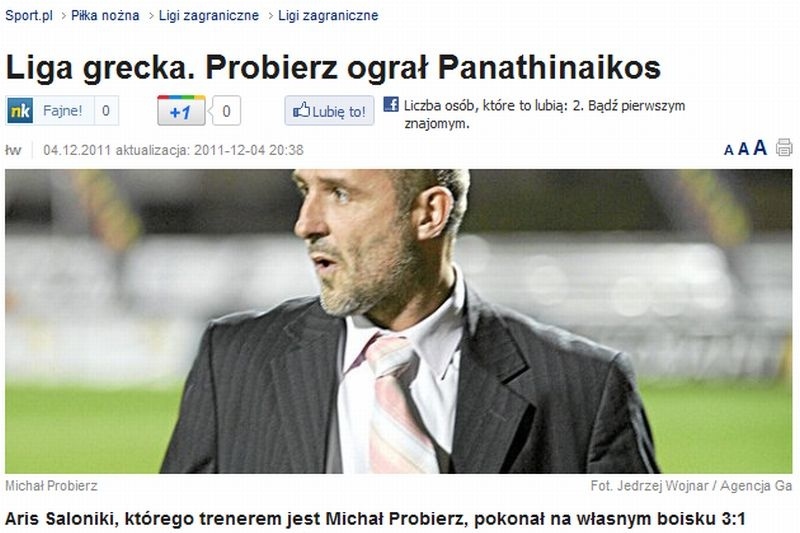Click the nk social network icon
The height and width of the screenshot is (533, 800).
click(20, 110)
